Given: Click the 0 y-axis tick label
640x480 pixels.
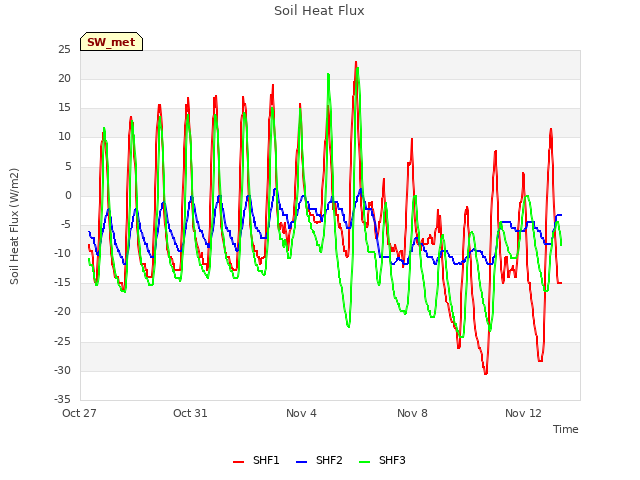Looking at the screenshot, I should coord(68,196).
